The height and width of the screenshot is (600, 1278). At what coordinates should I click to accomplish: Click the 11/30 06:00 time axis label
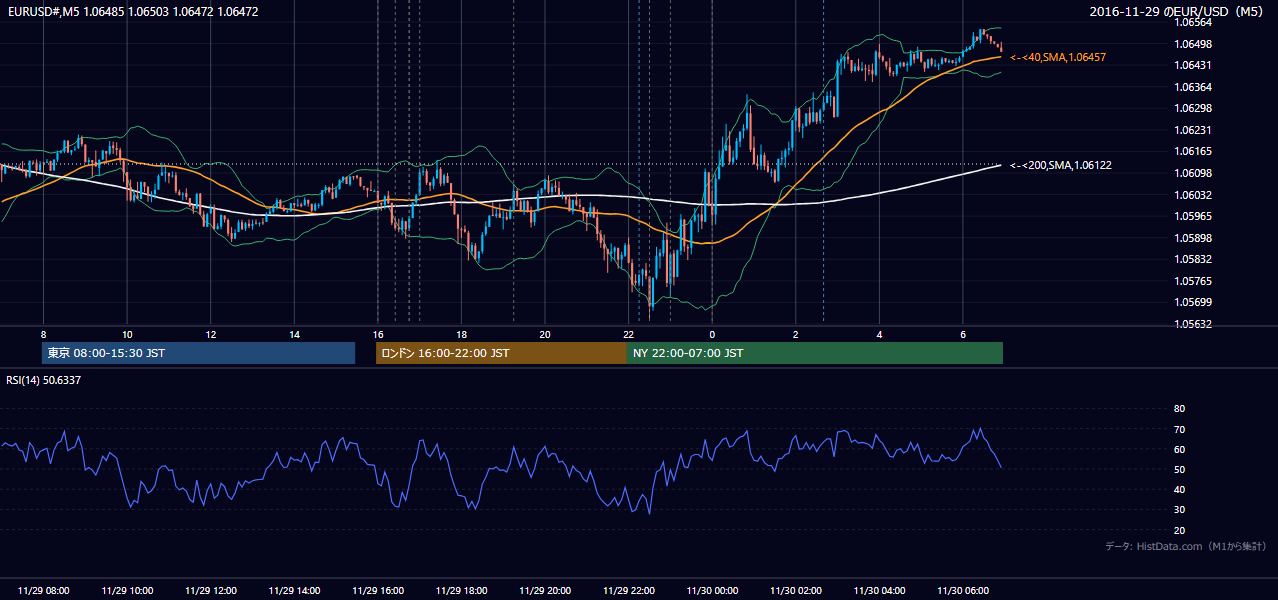[963, 591]
